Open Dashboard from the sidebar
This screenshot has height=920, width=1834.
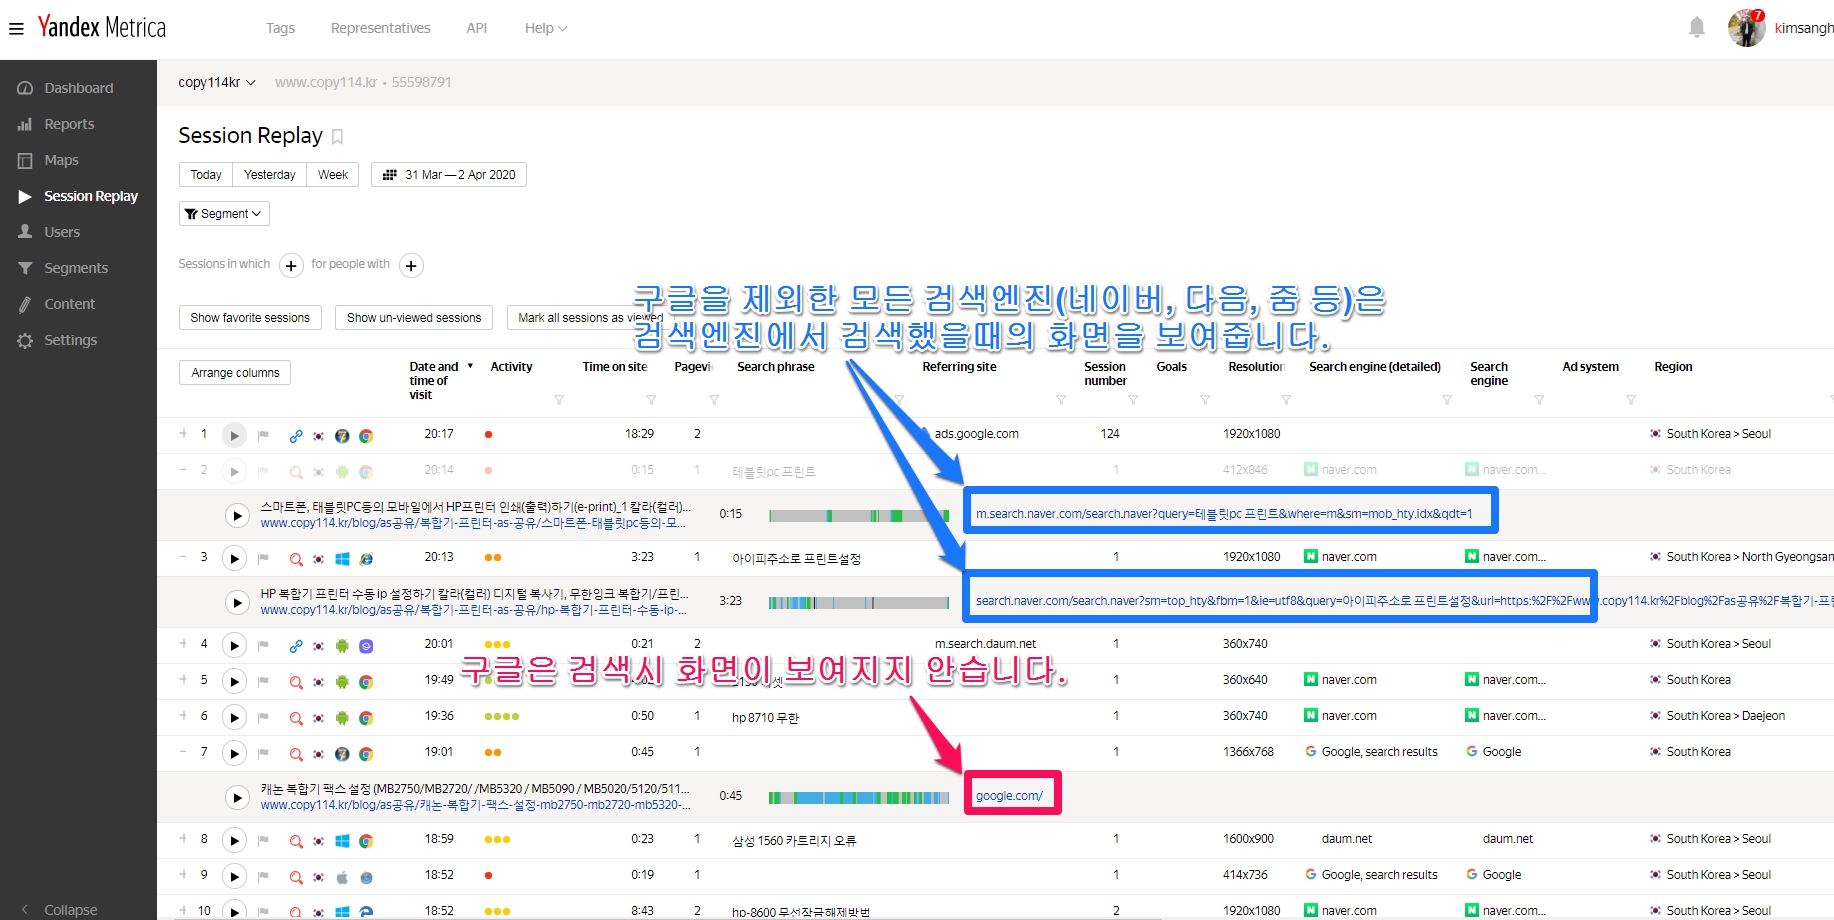tap(78, 88)
